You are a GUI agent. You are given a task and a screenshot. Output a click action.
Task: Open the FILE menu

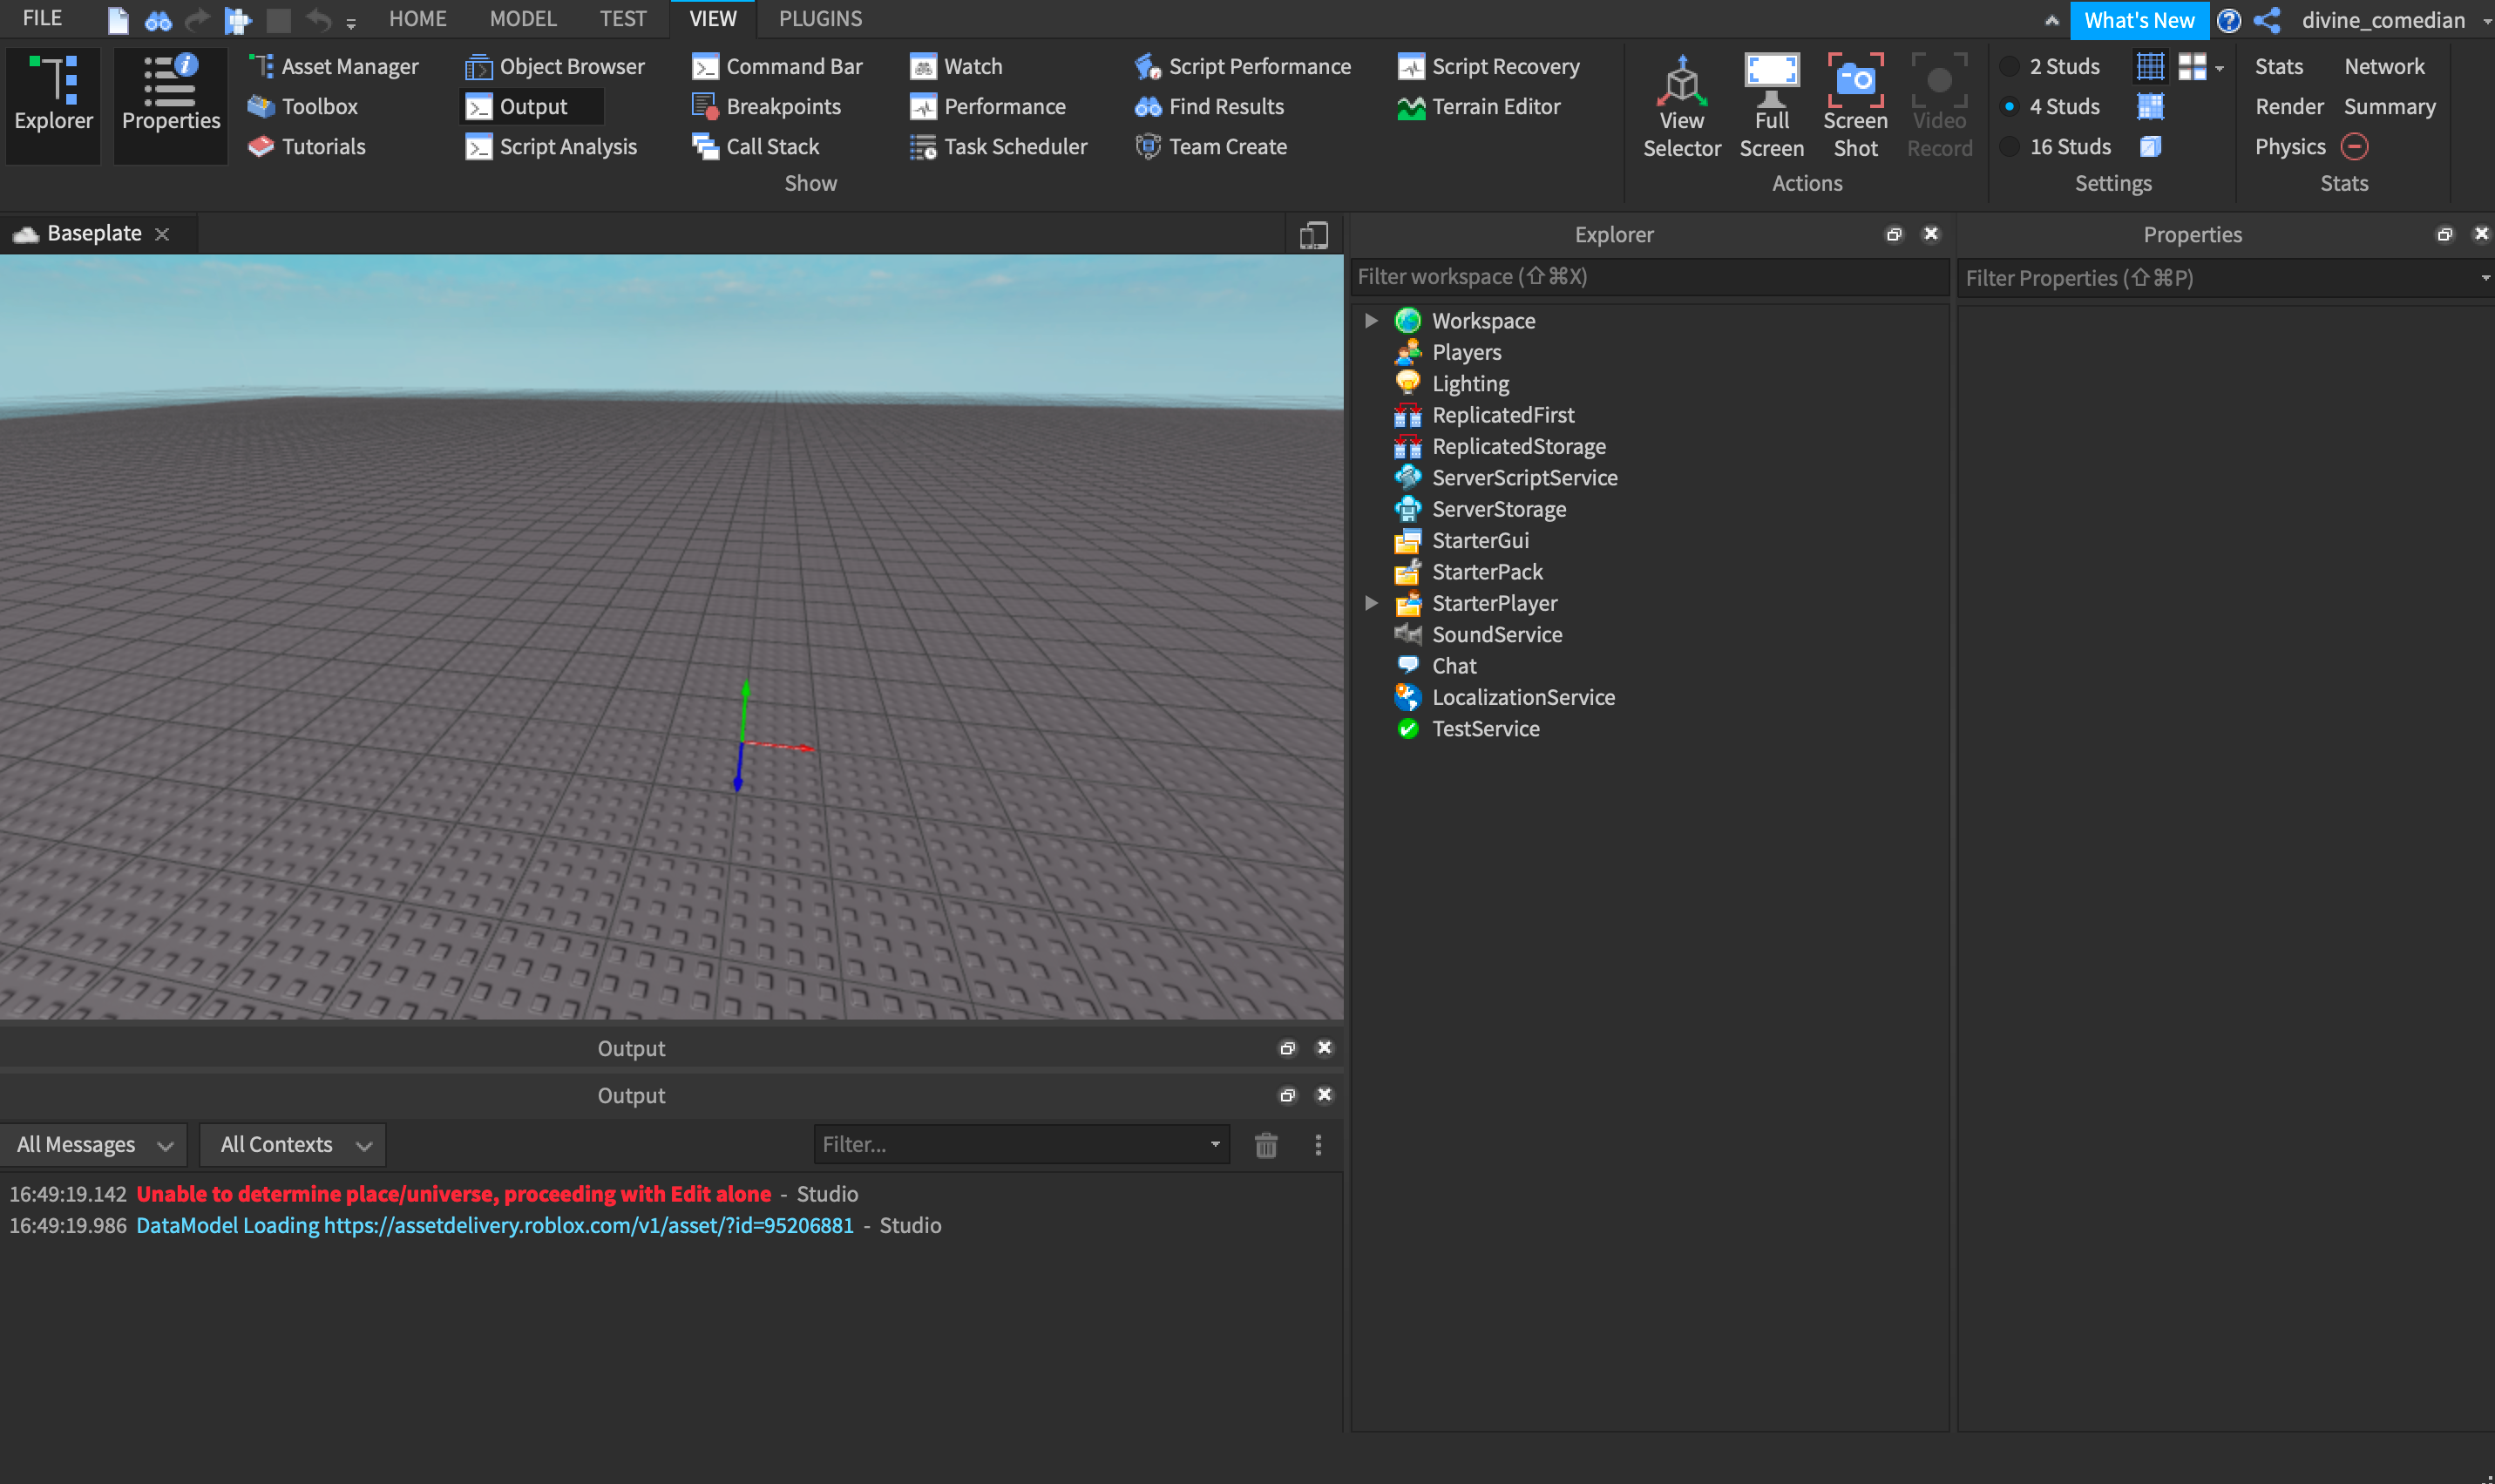pos(42,18)
